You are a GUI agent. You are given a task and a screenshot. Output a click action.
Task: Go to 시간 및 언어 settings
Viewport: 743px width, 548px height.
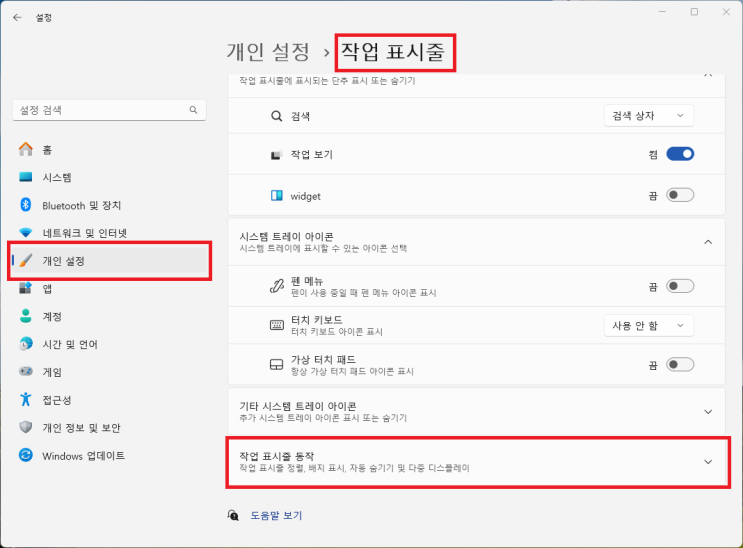pyautogui.click(x=109, y=344)
